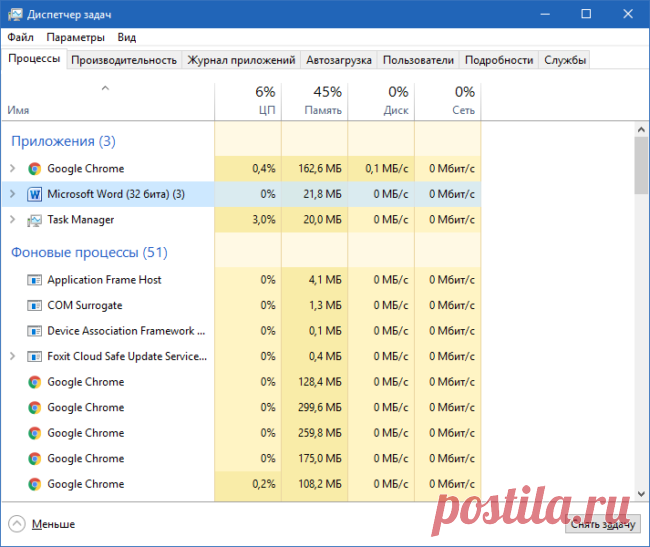Viewport: 650px width, 547px height.
Task: Click Chrome icon of 128,4 МБ process
Action: coord(35,382)
